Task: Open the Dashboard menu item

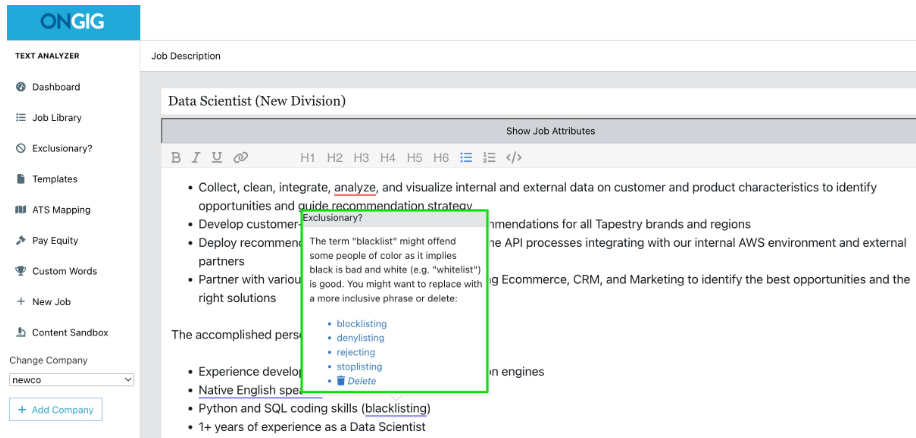Action: (56, 87)
